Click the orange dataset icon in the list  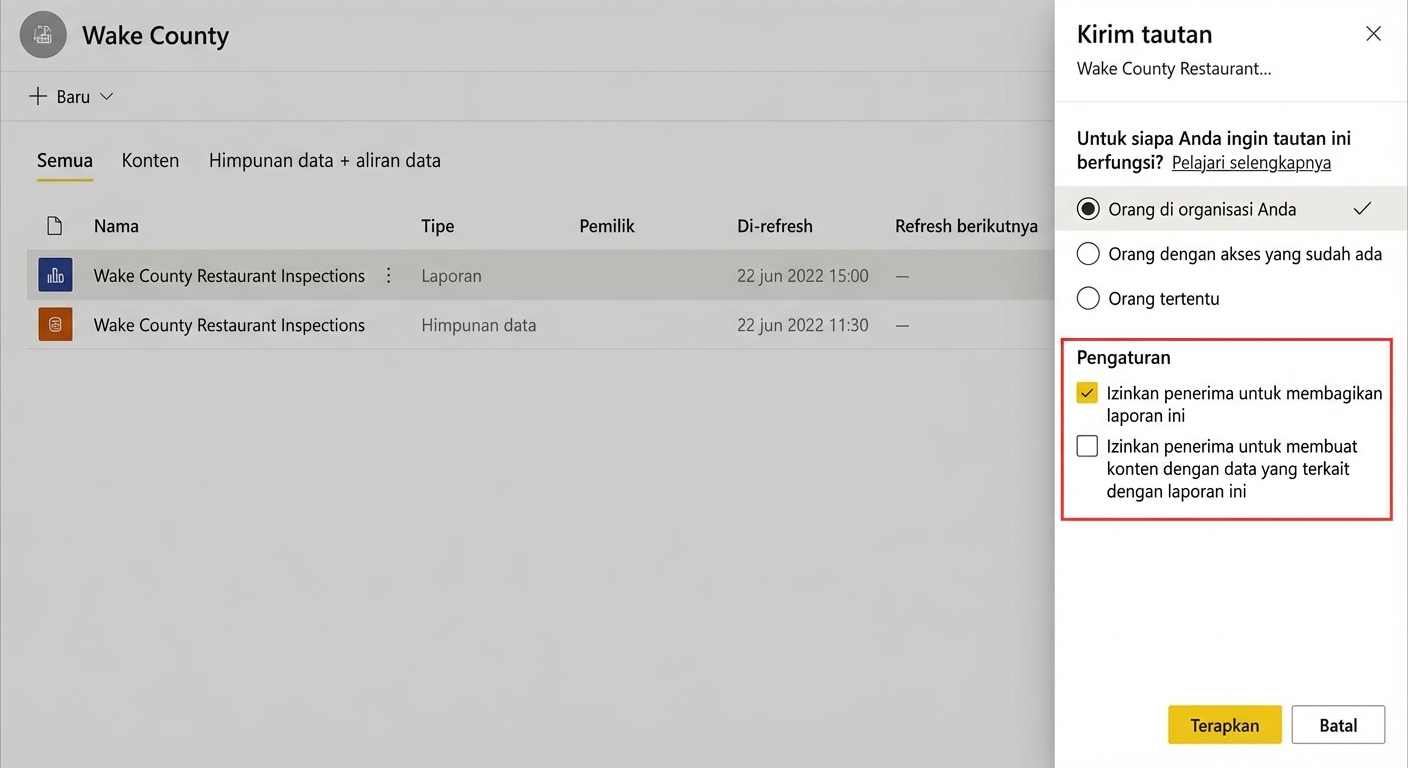tap(55, 325)
